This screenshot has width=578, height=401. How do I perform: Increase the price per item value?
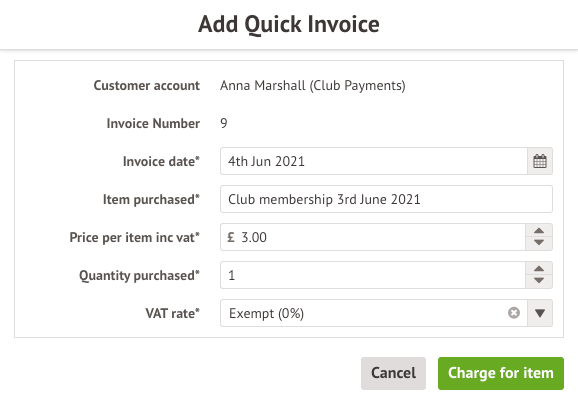(x=539, y=231)
